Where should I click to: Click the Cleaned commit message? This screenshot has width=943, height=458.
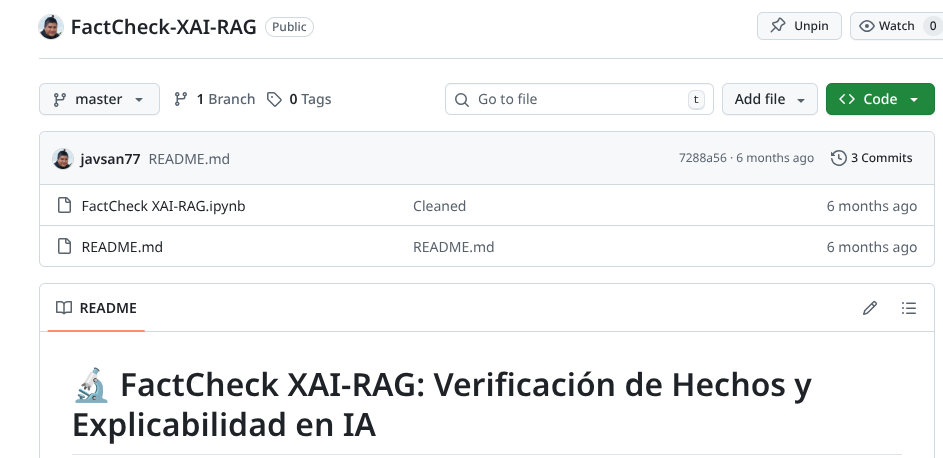[x=439, y=206]
